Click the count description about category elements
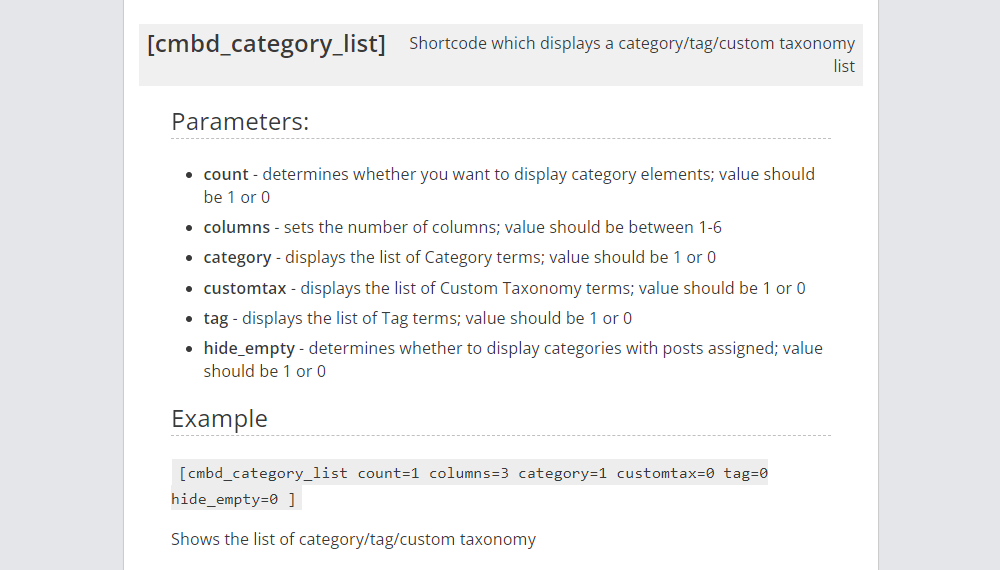This screenshot has width=1000, height=570. coord(509,186)
